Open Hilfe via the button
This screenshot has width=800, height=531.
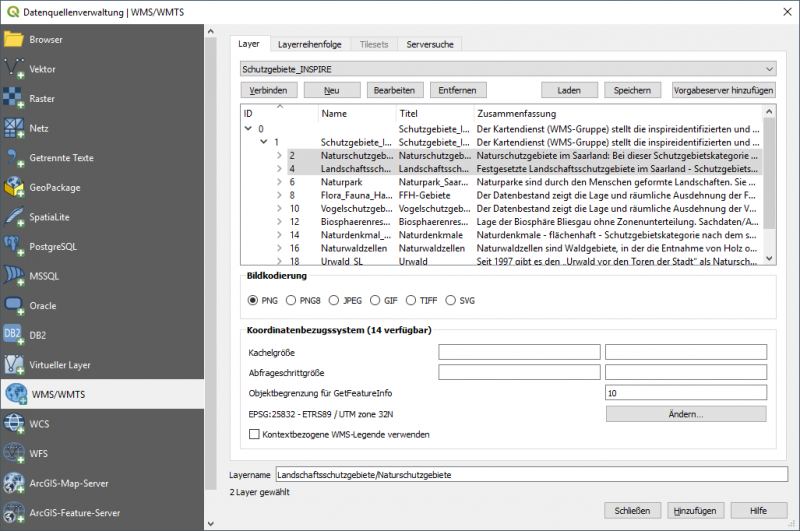pyautogui.click(x=759, y=511)
